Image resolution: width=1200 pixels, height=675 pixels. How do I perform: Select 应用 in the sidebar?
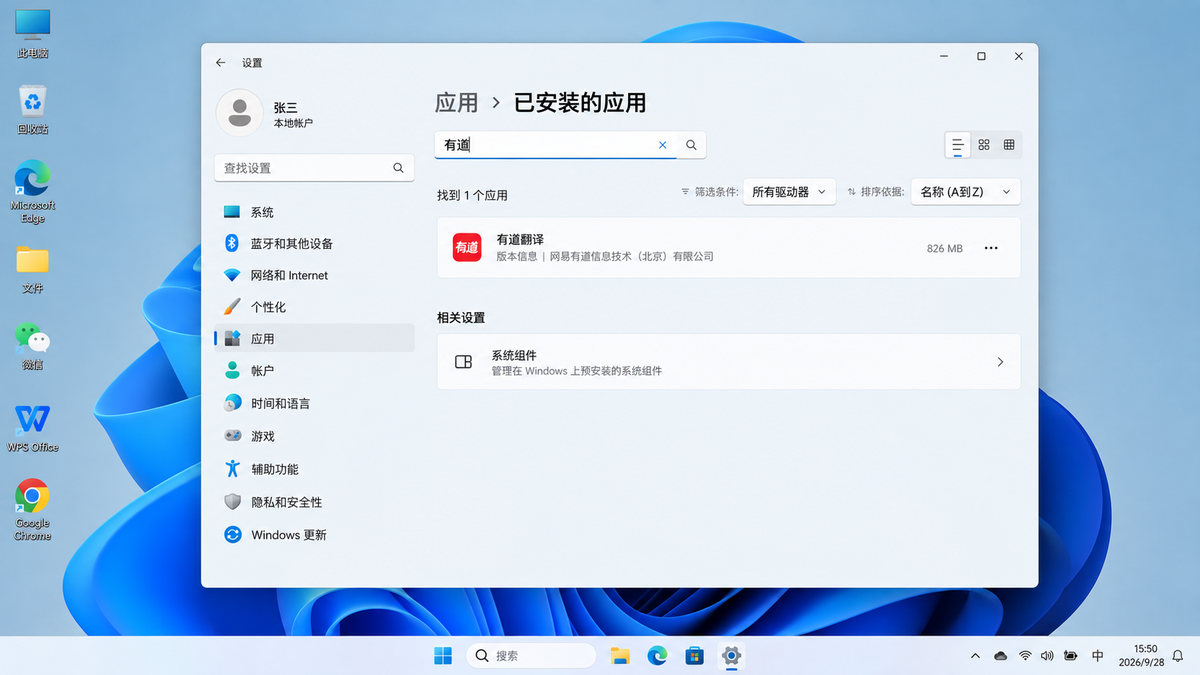(314, 339)
